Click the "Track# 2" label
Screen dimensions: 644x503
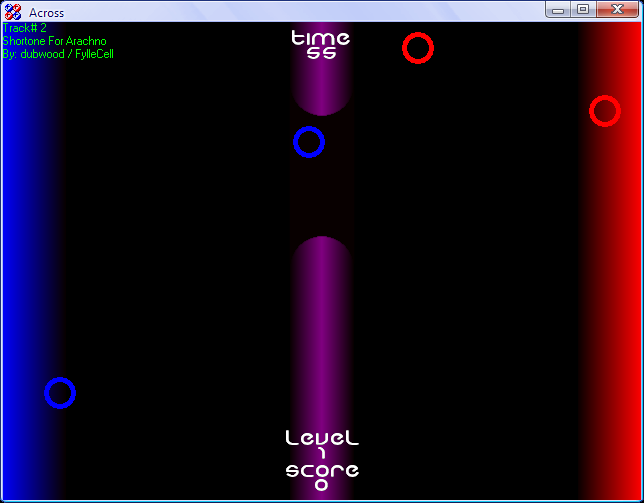(x=25, y=29)
